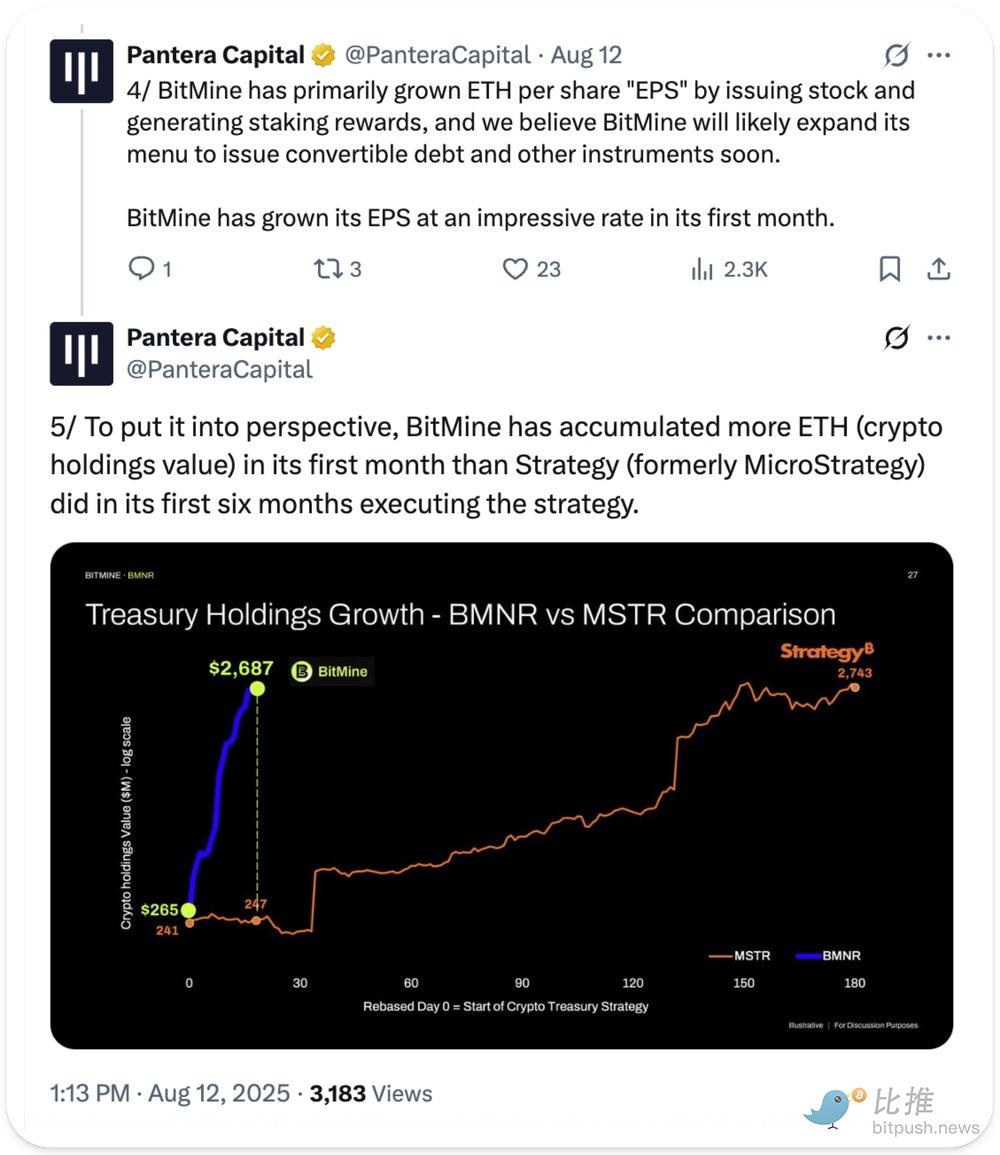Click the Grok icon on tweet 4
This screenshot has height=1155, width=1000.
tap(896, 55)
